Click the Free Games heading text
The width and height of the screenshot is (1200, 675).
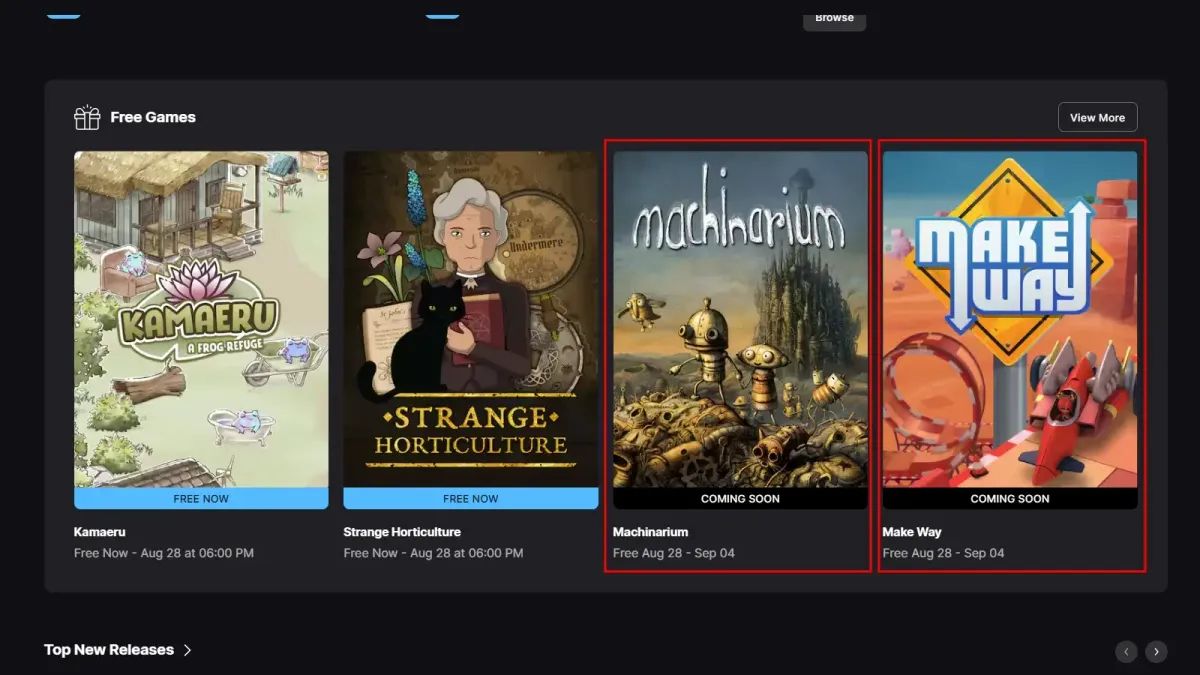point(153,117)
